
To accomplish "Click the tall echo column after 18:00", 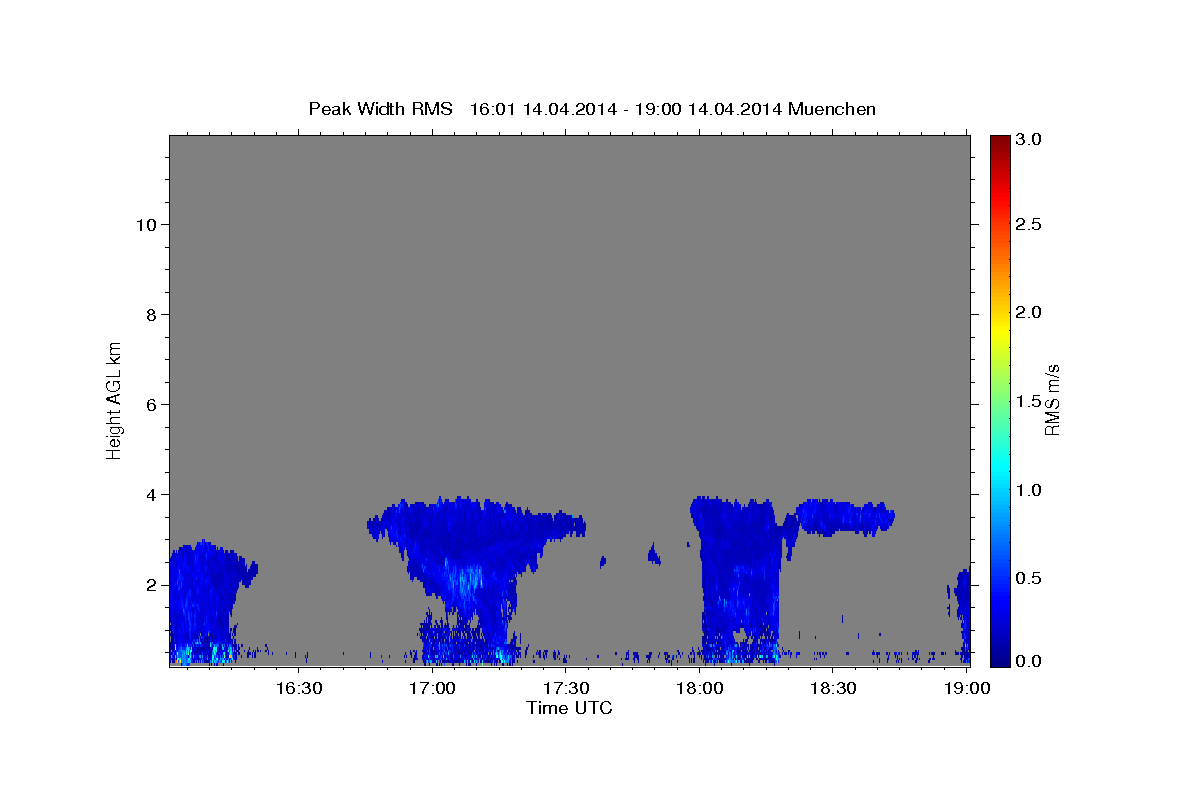I will (738, 580).
